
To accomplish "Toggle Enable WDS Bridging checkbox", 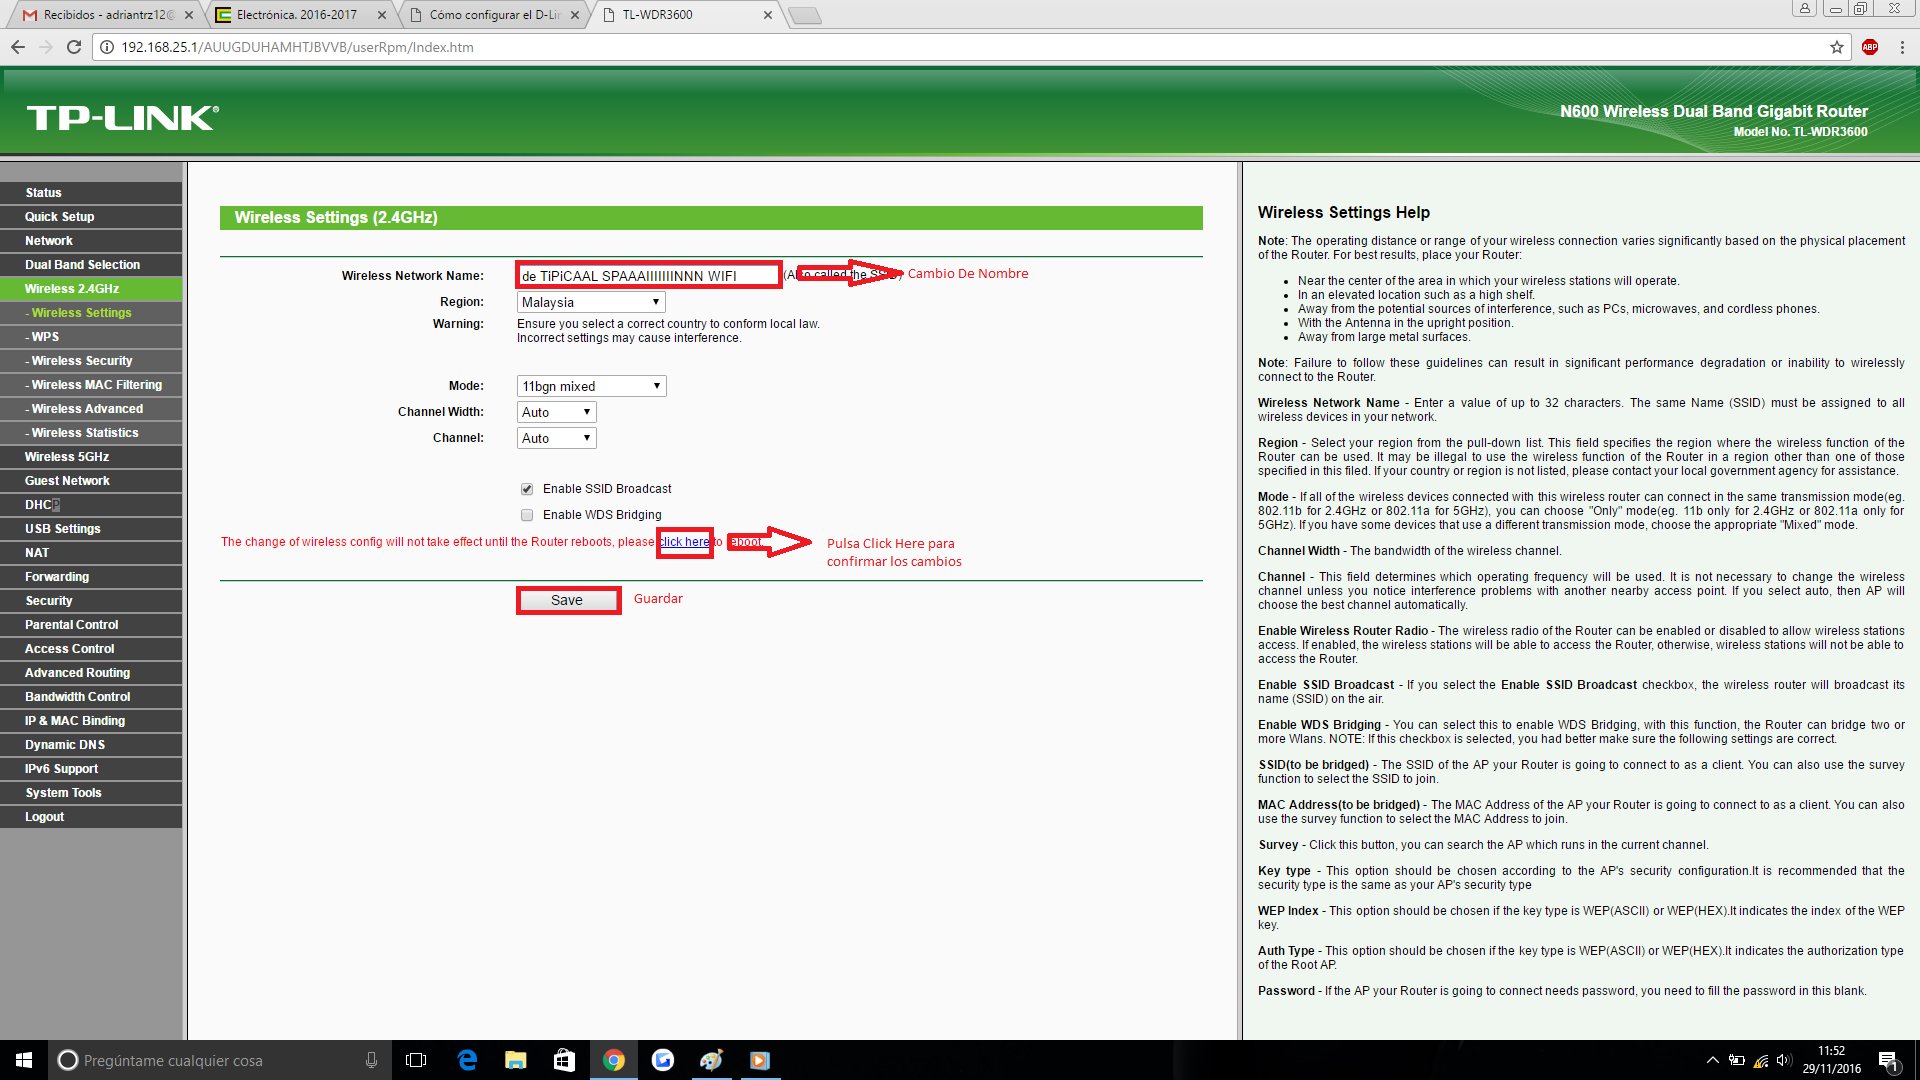I will tap(527, 515).
